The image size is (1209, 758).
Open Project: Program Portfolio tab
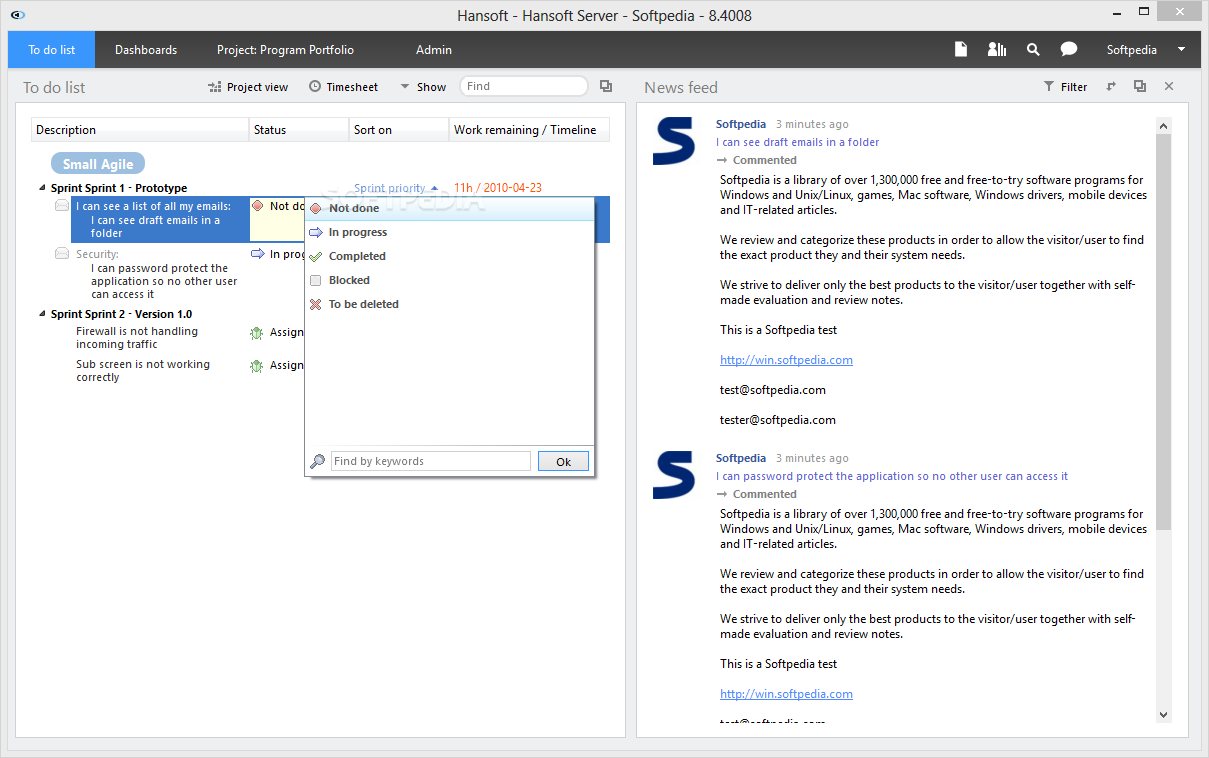pyautogui.click(x=285, y=49)
